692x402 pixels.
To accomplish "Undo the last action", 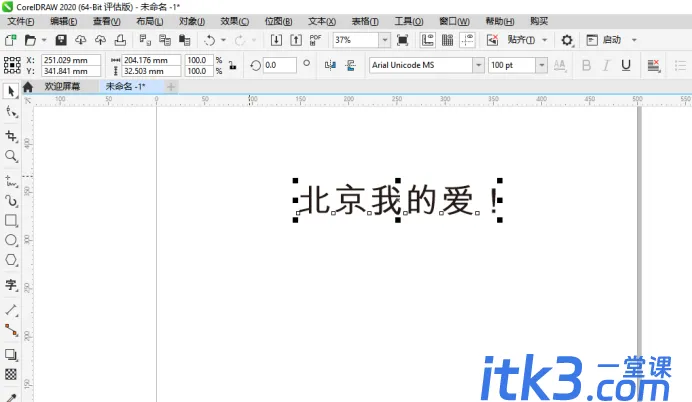I will [x=210, y=40].
